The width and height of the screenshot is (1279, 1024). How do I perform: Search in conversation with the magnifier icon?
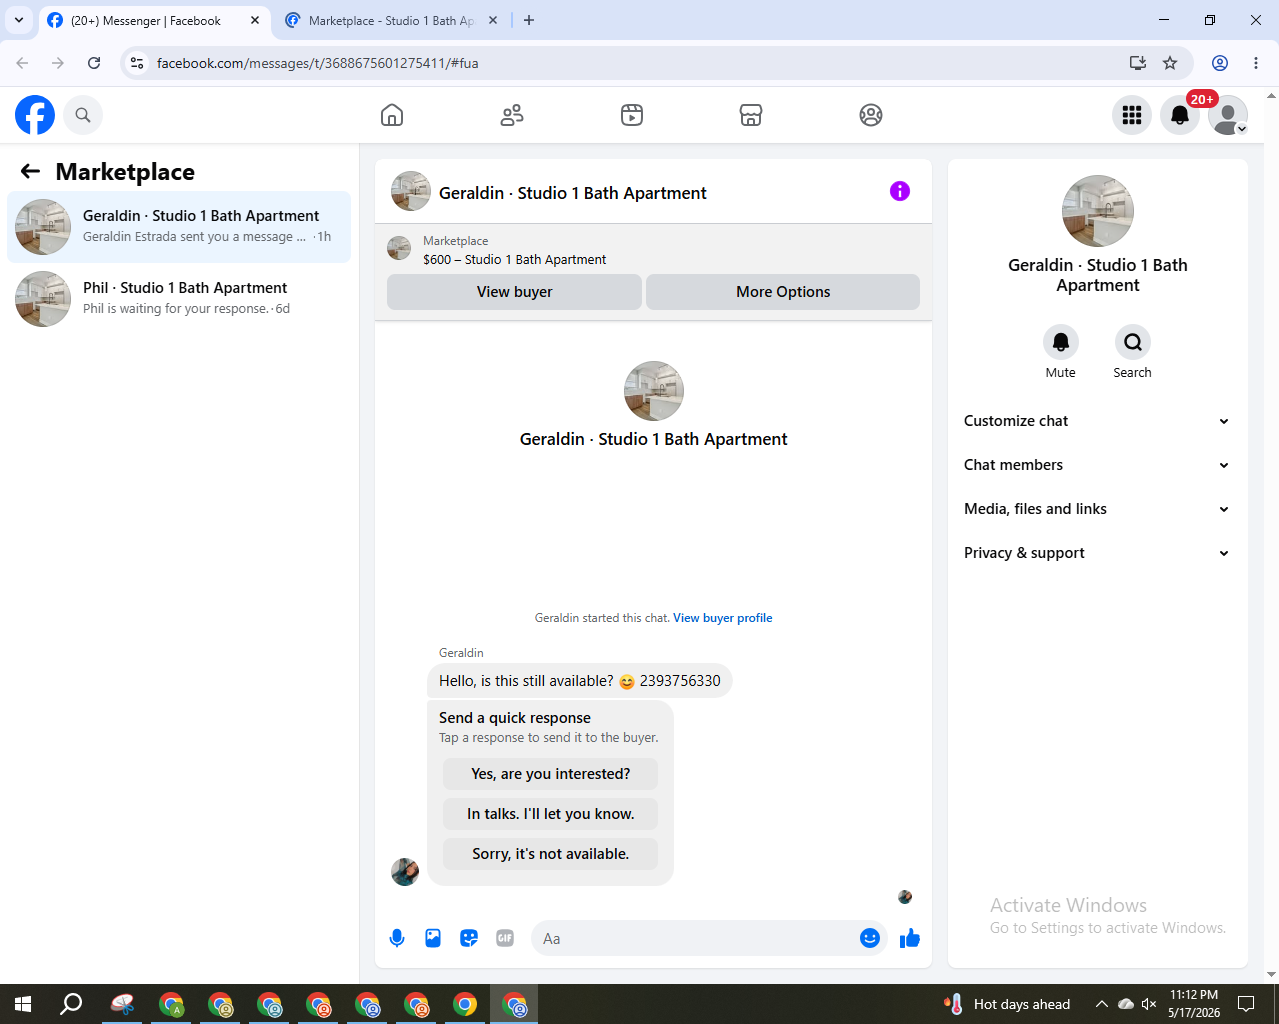1133,342
